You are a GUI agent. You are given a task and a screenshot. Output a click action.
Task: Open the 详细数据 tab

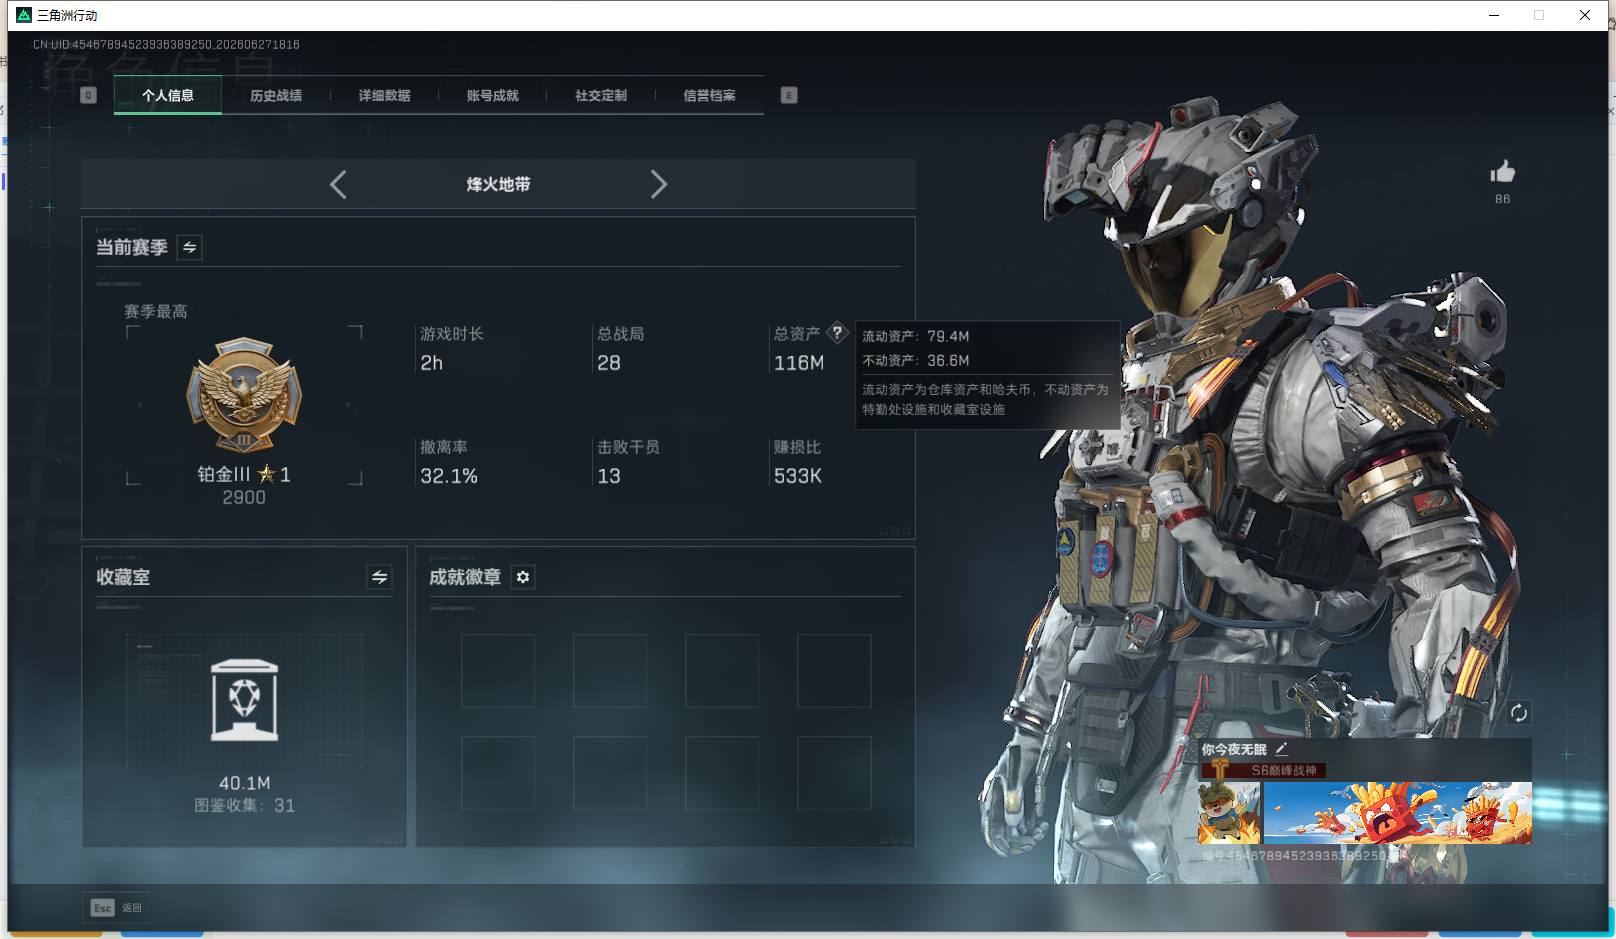(384, 96)
